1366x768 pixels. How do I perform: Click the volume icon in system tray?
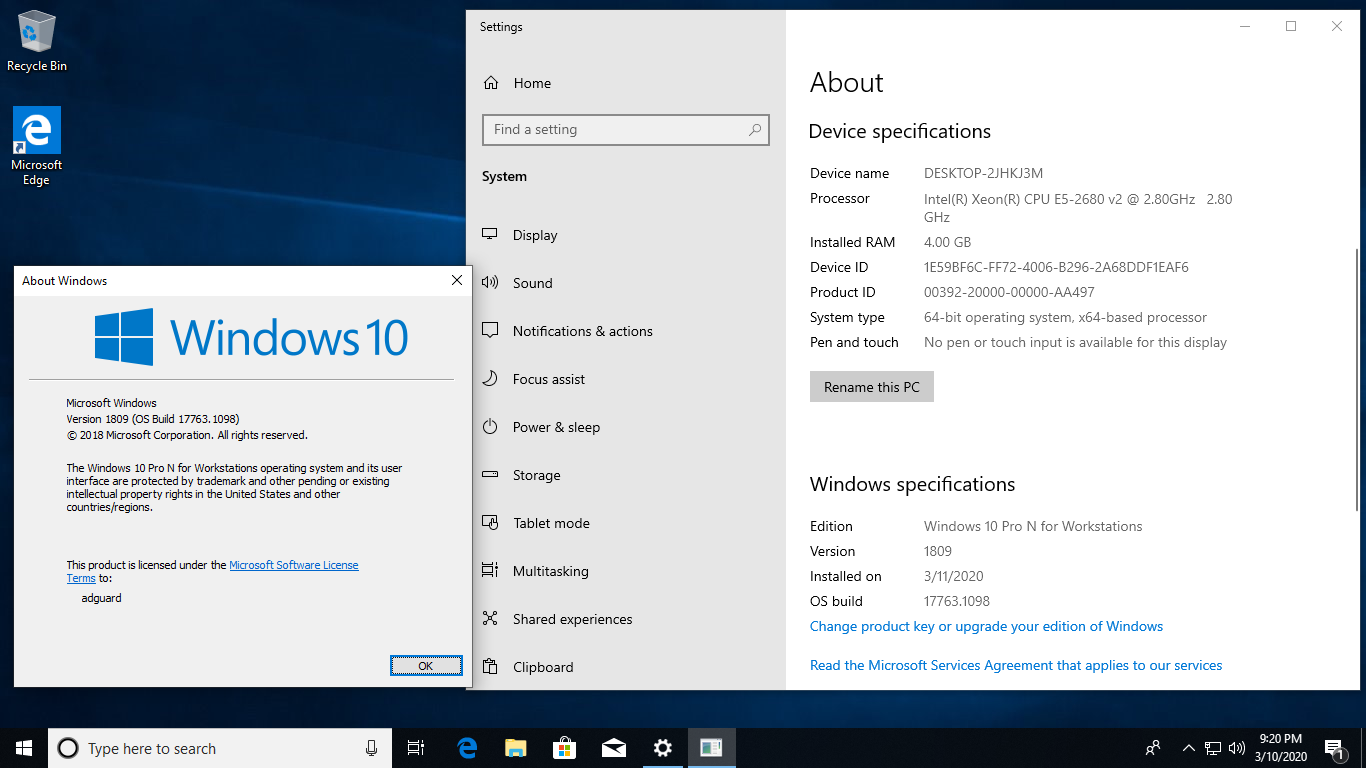(1237, 748)
